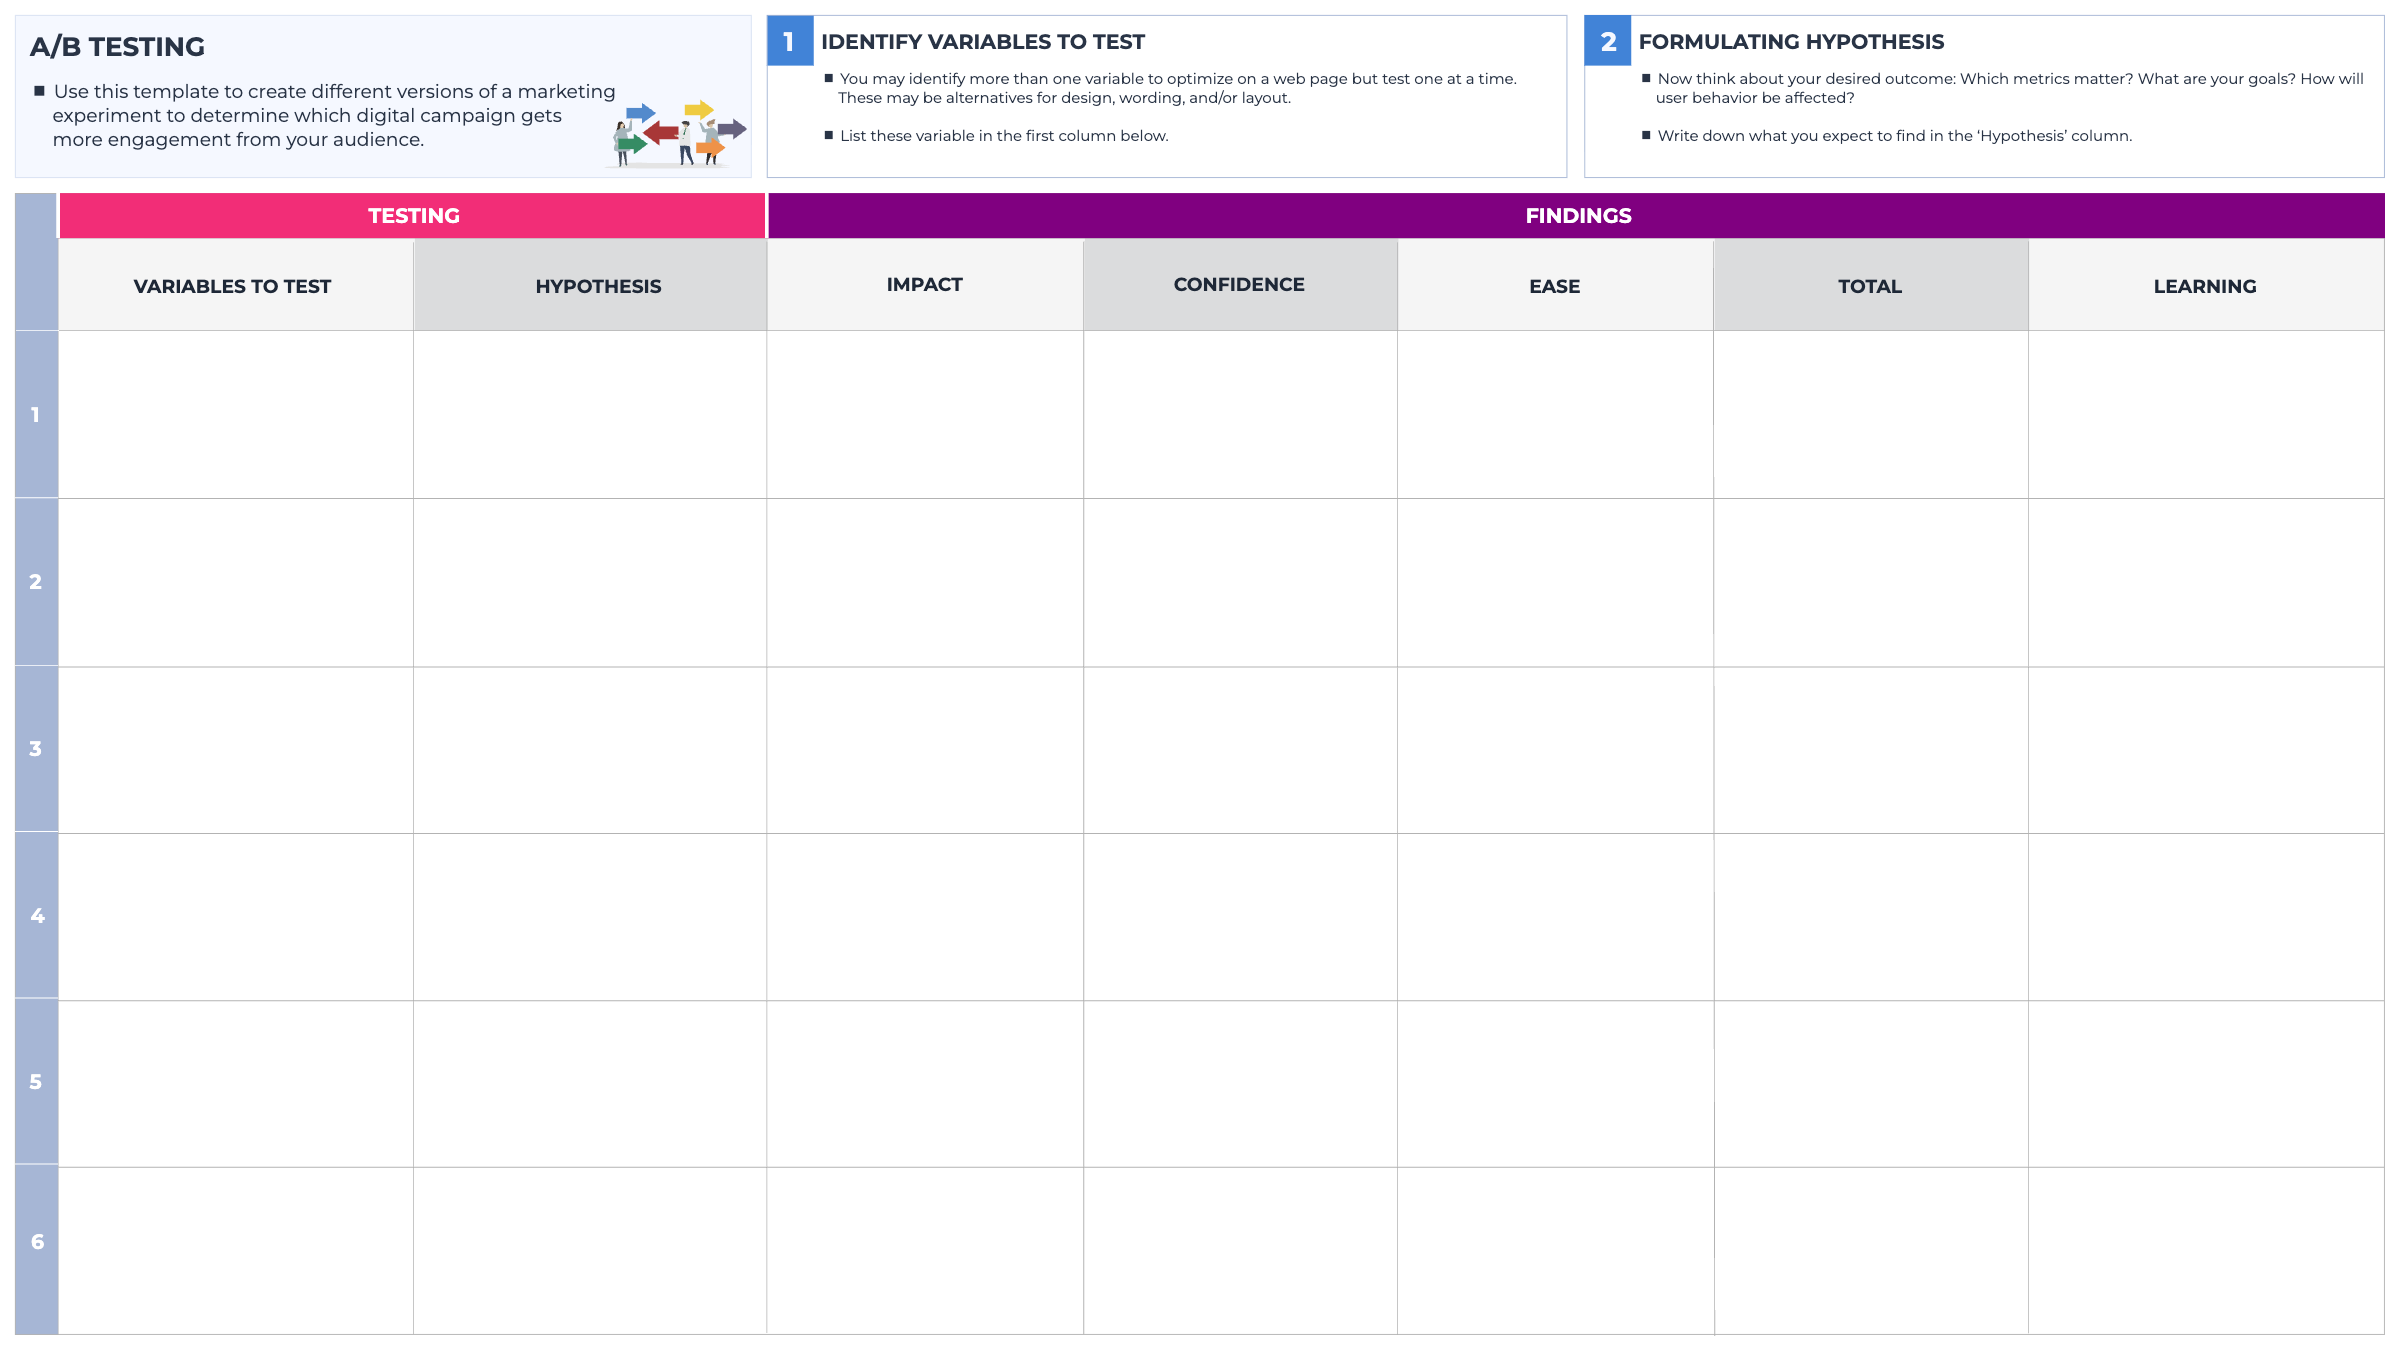Click the A/B TESTING title
The width and height of the screenshot is (2400, 1350).
[x=117, y=47]
